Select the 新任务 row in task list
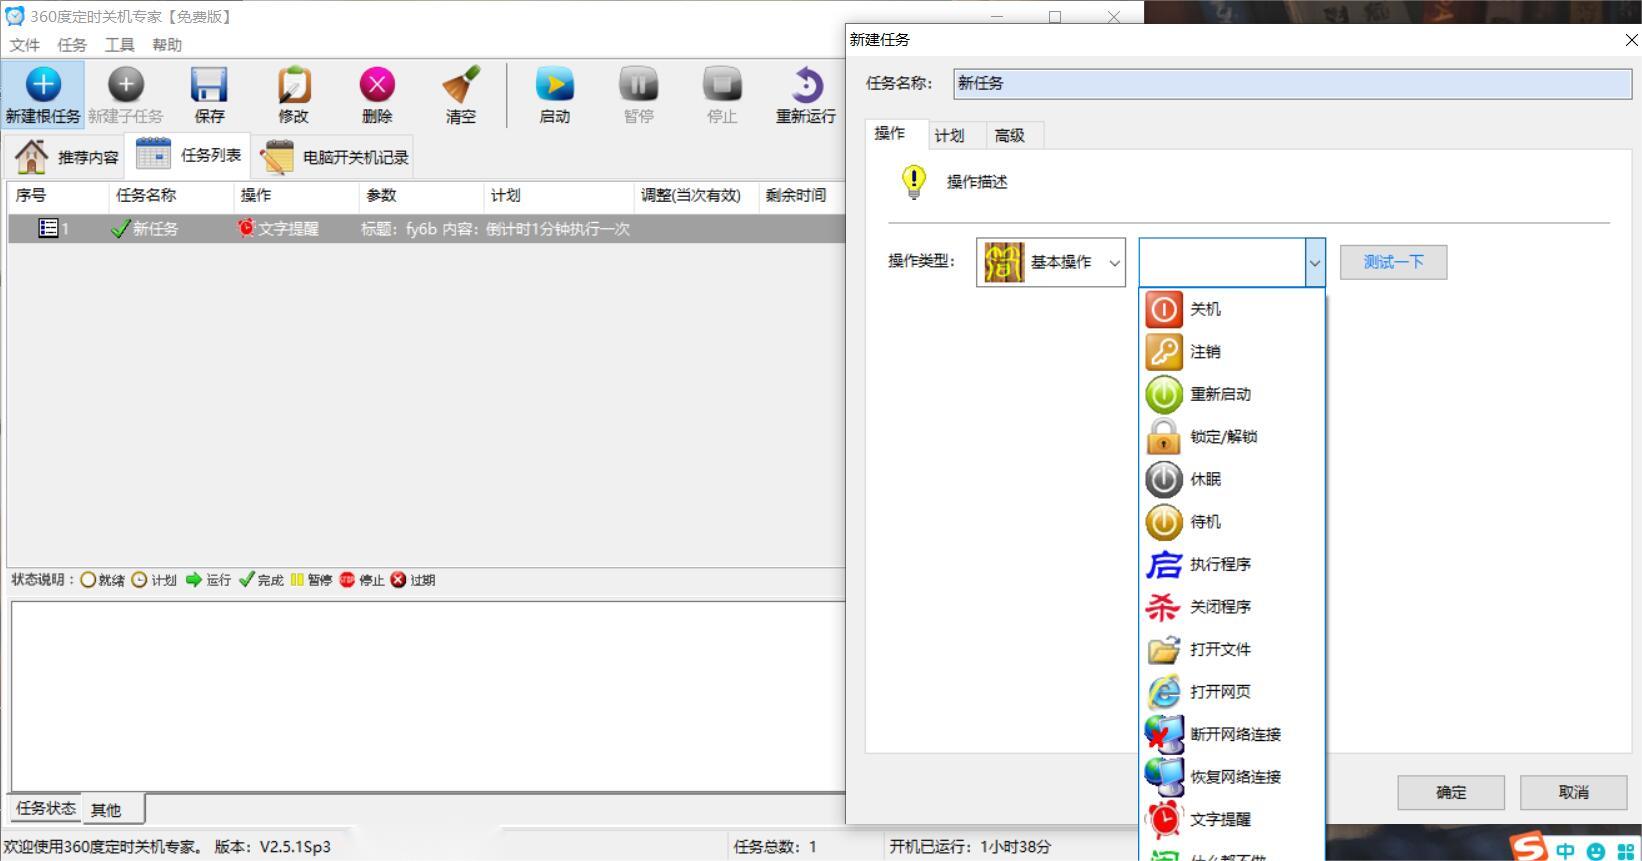Viewport: 1642px width, 861px height. point(425,229)
